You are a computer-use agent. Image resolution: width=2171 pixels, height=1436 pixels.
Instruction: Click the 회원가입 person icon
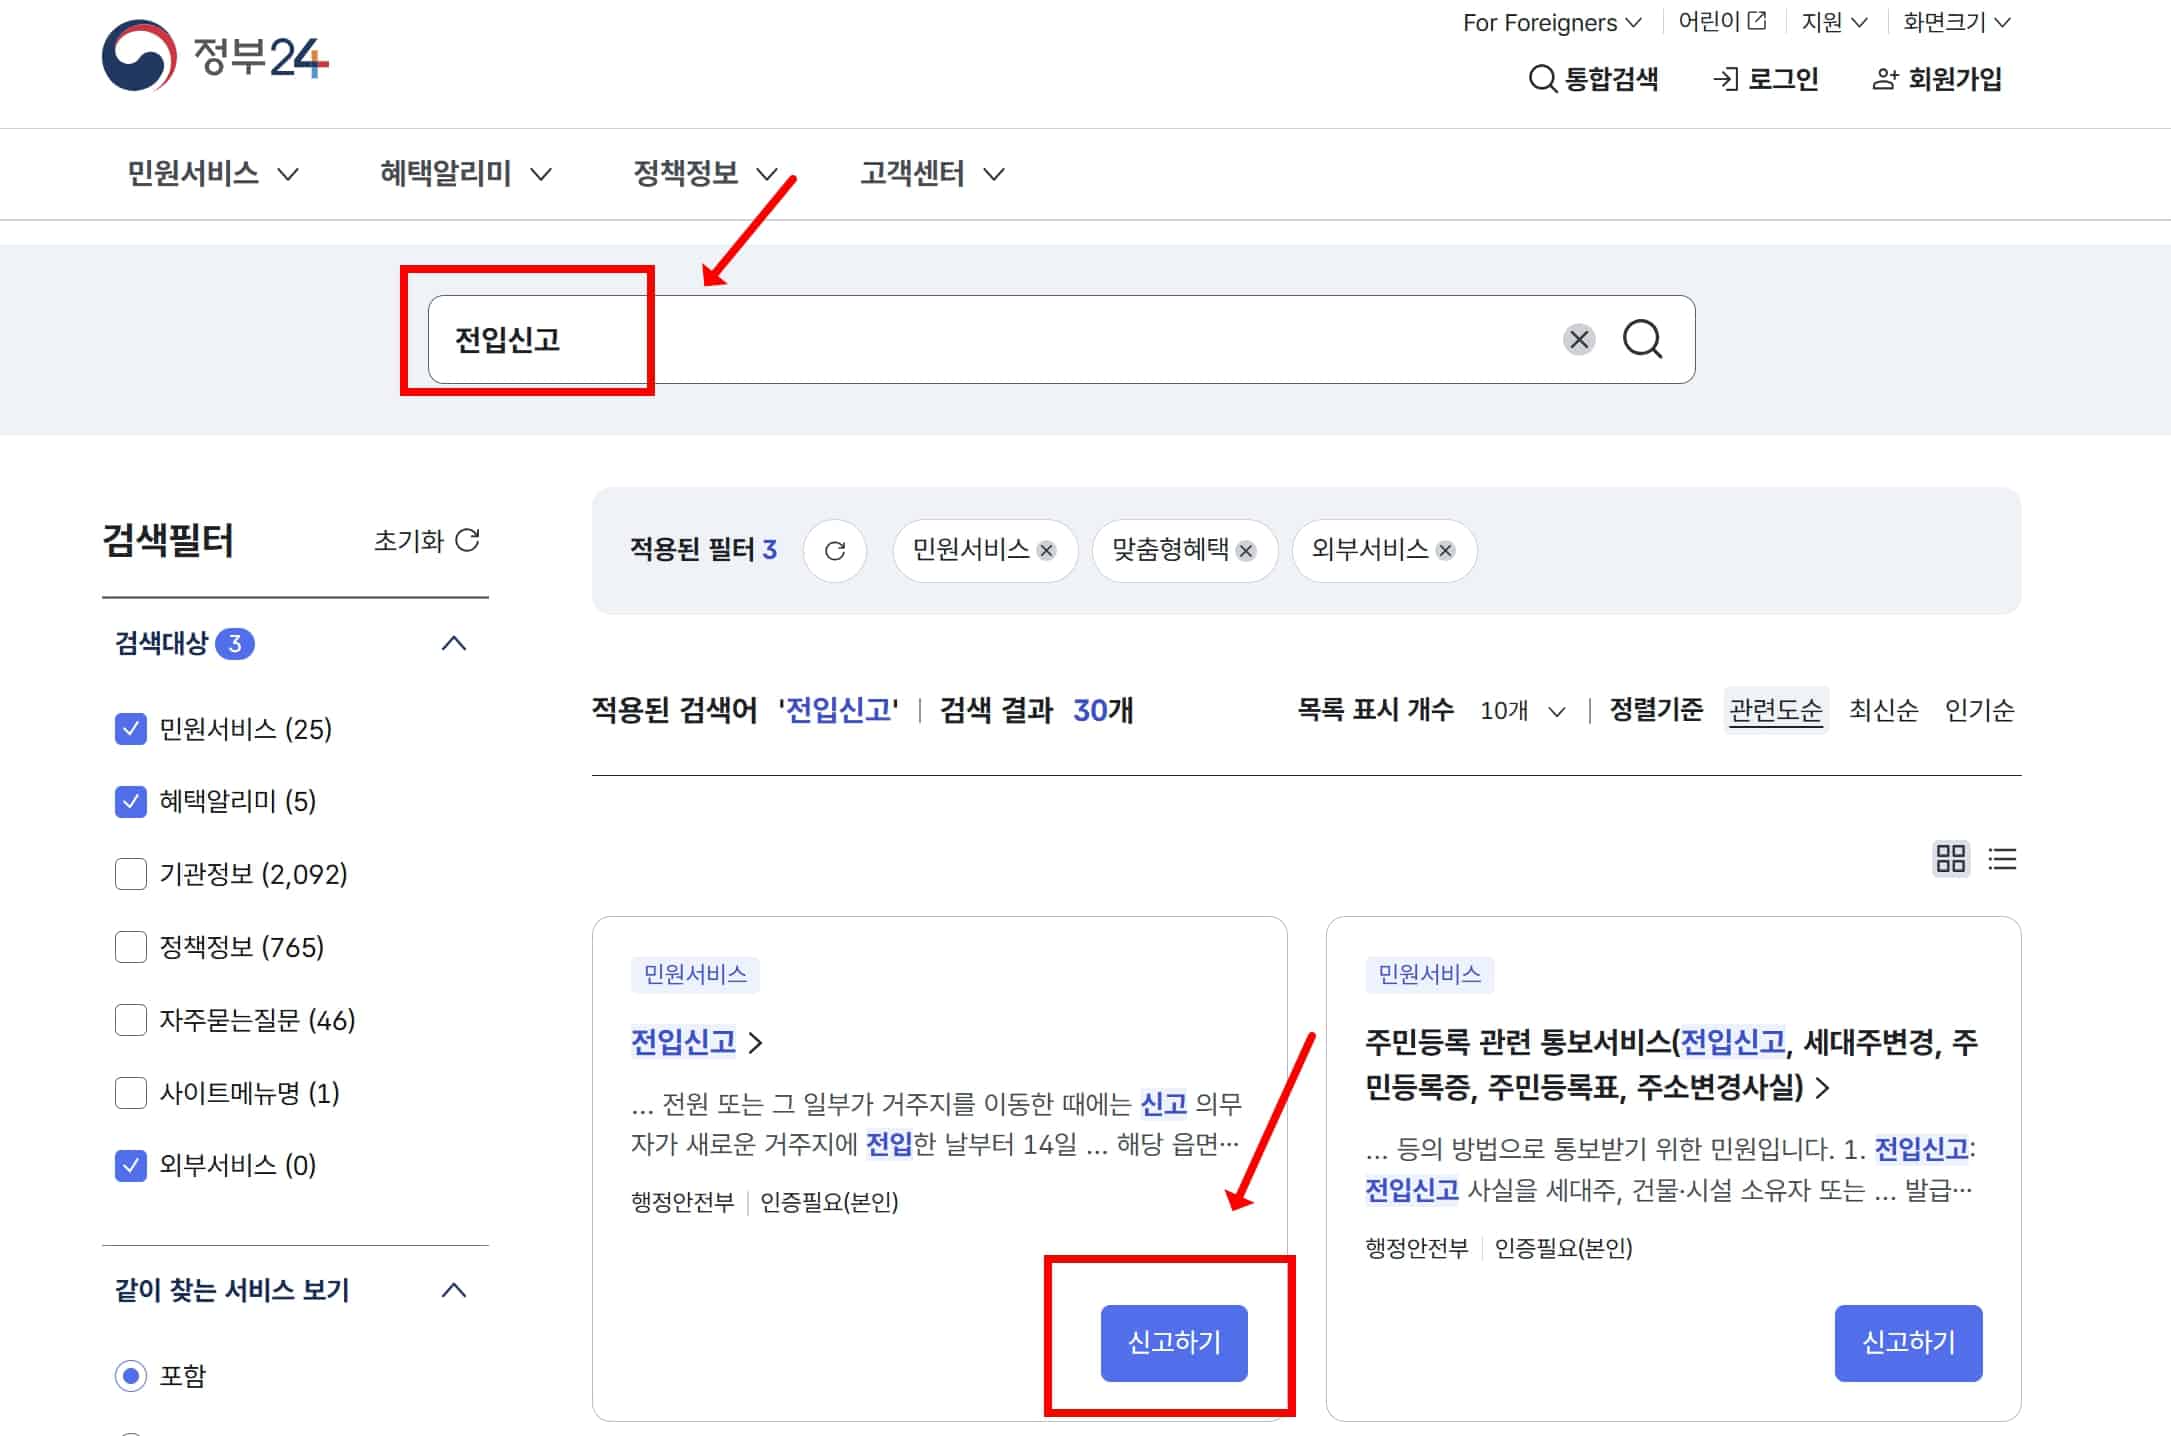point(1884,79)
